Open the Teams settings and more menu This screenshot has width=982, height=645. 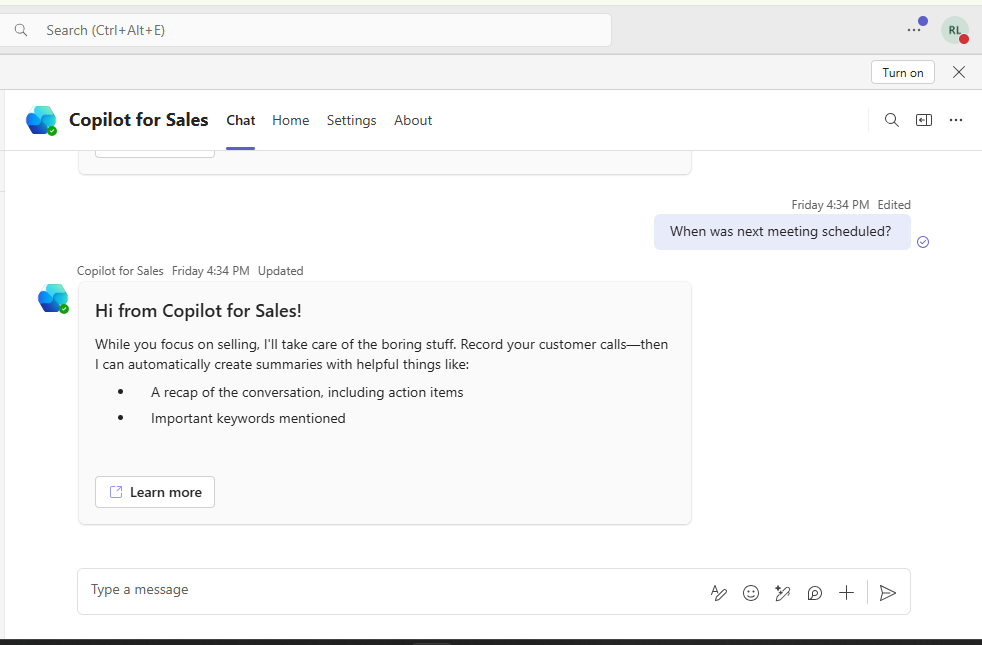coord(914,30)
